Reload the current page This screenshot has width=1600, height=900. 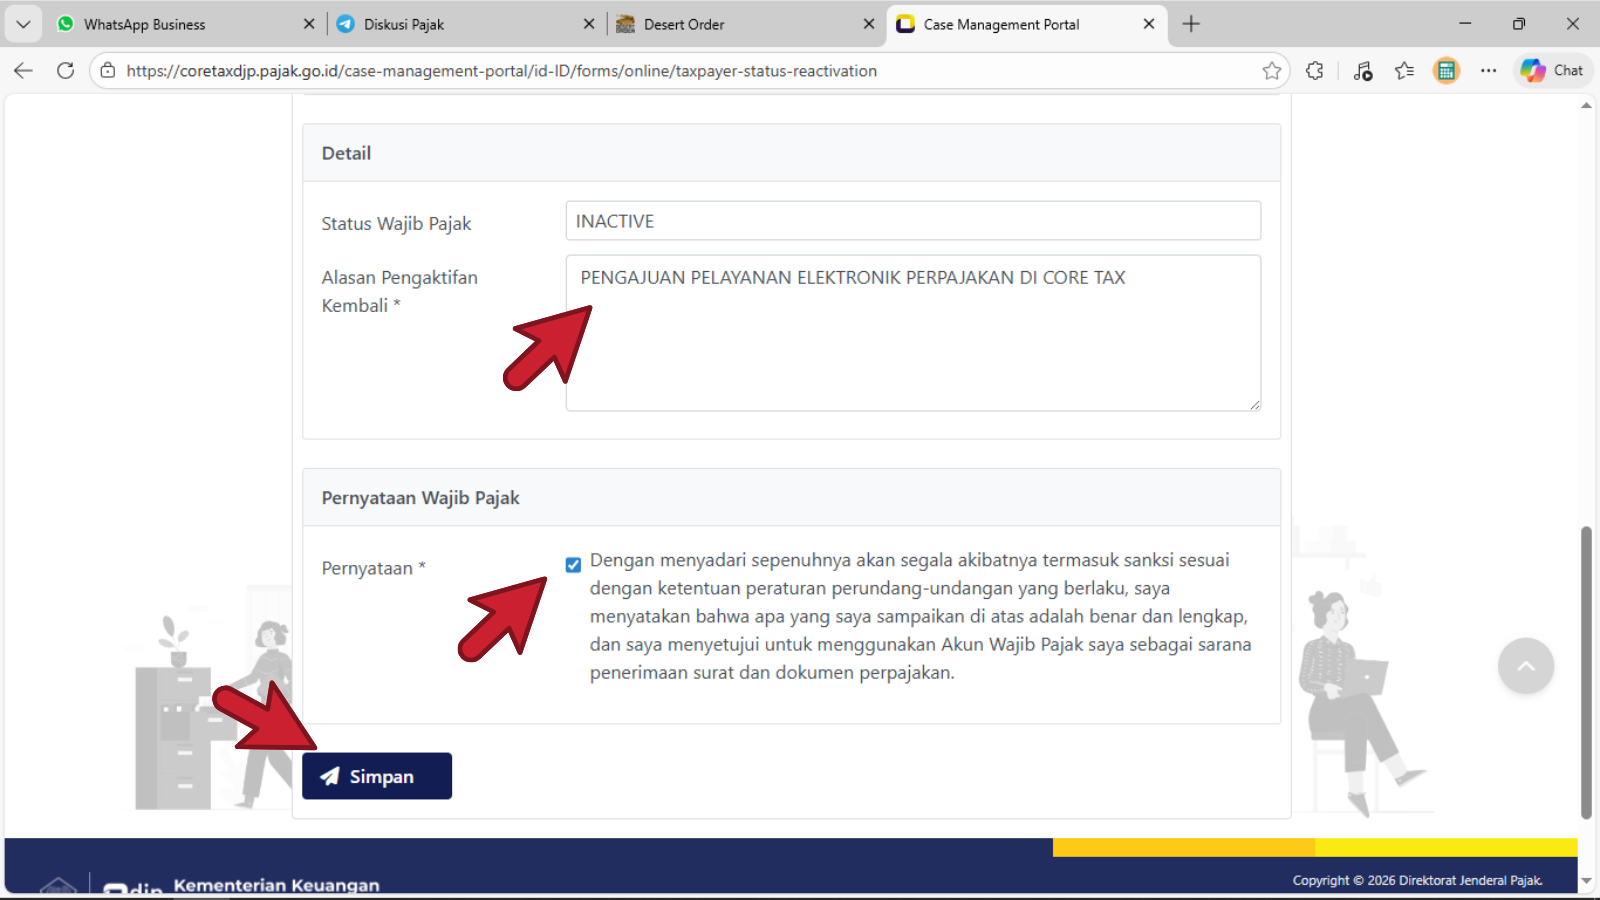click(66, 70)
